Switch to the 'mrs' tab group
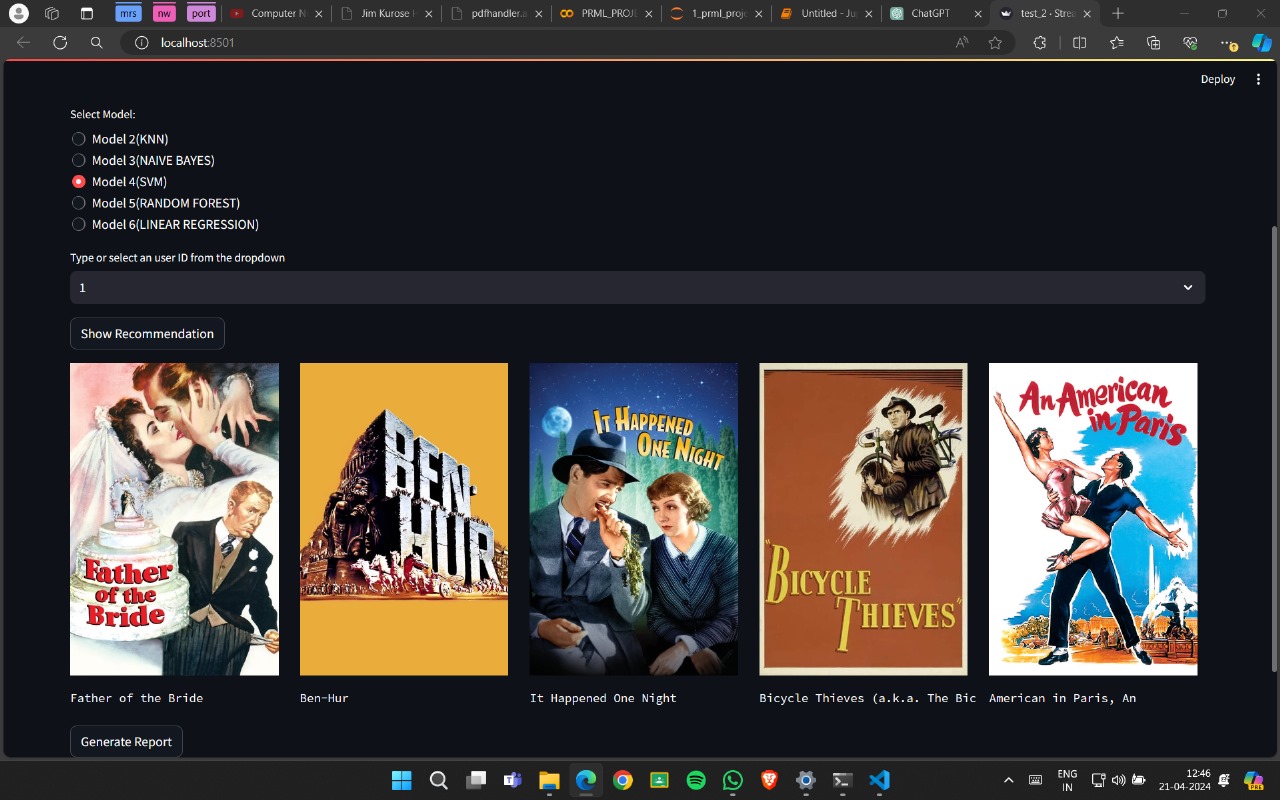 (x=127, y=14)
